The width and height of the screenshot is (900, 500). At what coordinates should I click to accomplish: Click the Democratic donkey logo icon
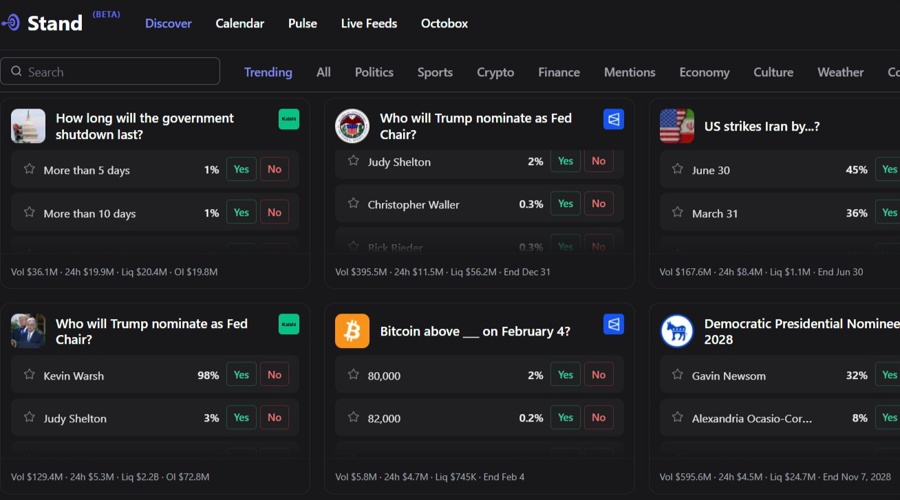coord(677,331)
